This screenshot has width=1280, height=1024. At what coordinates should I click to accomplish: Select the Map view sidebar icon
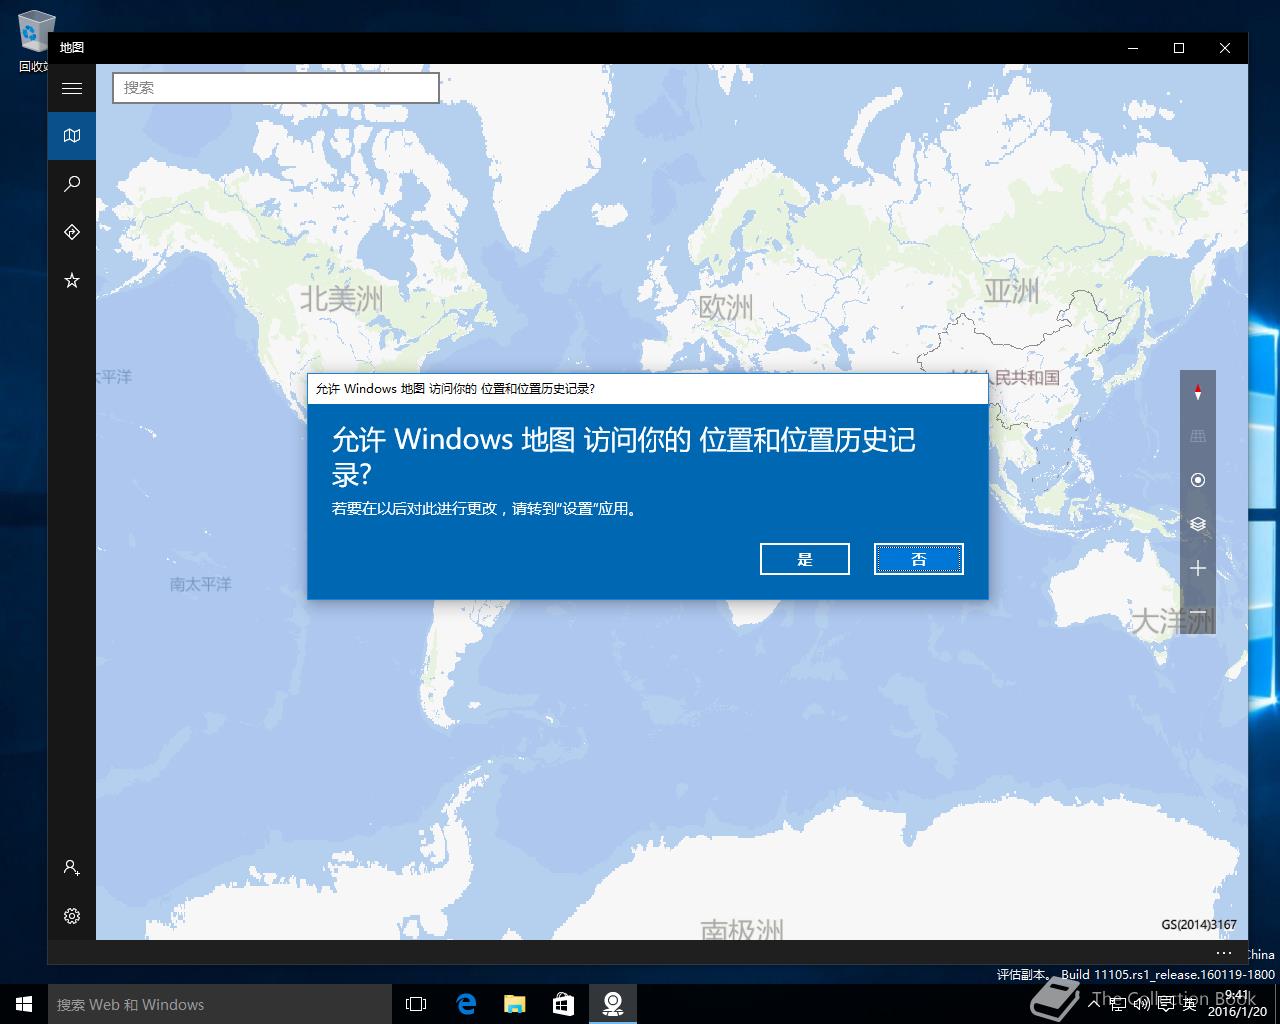pos(72,136)
